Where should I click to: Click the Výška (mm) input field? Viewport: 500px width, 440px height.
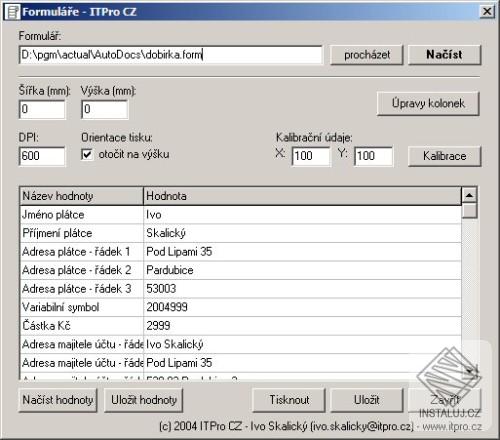[x=105, y=109]
